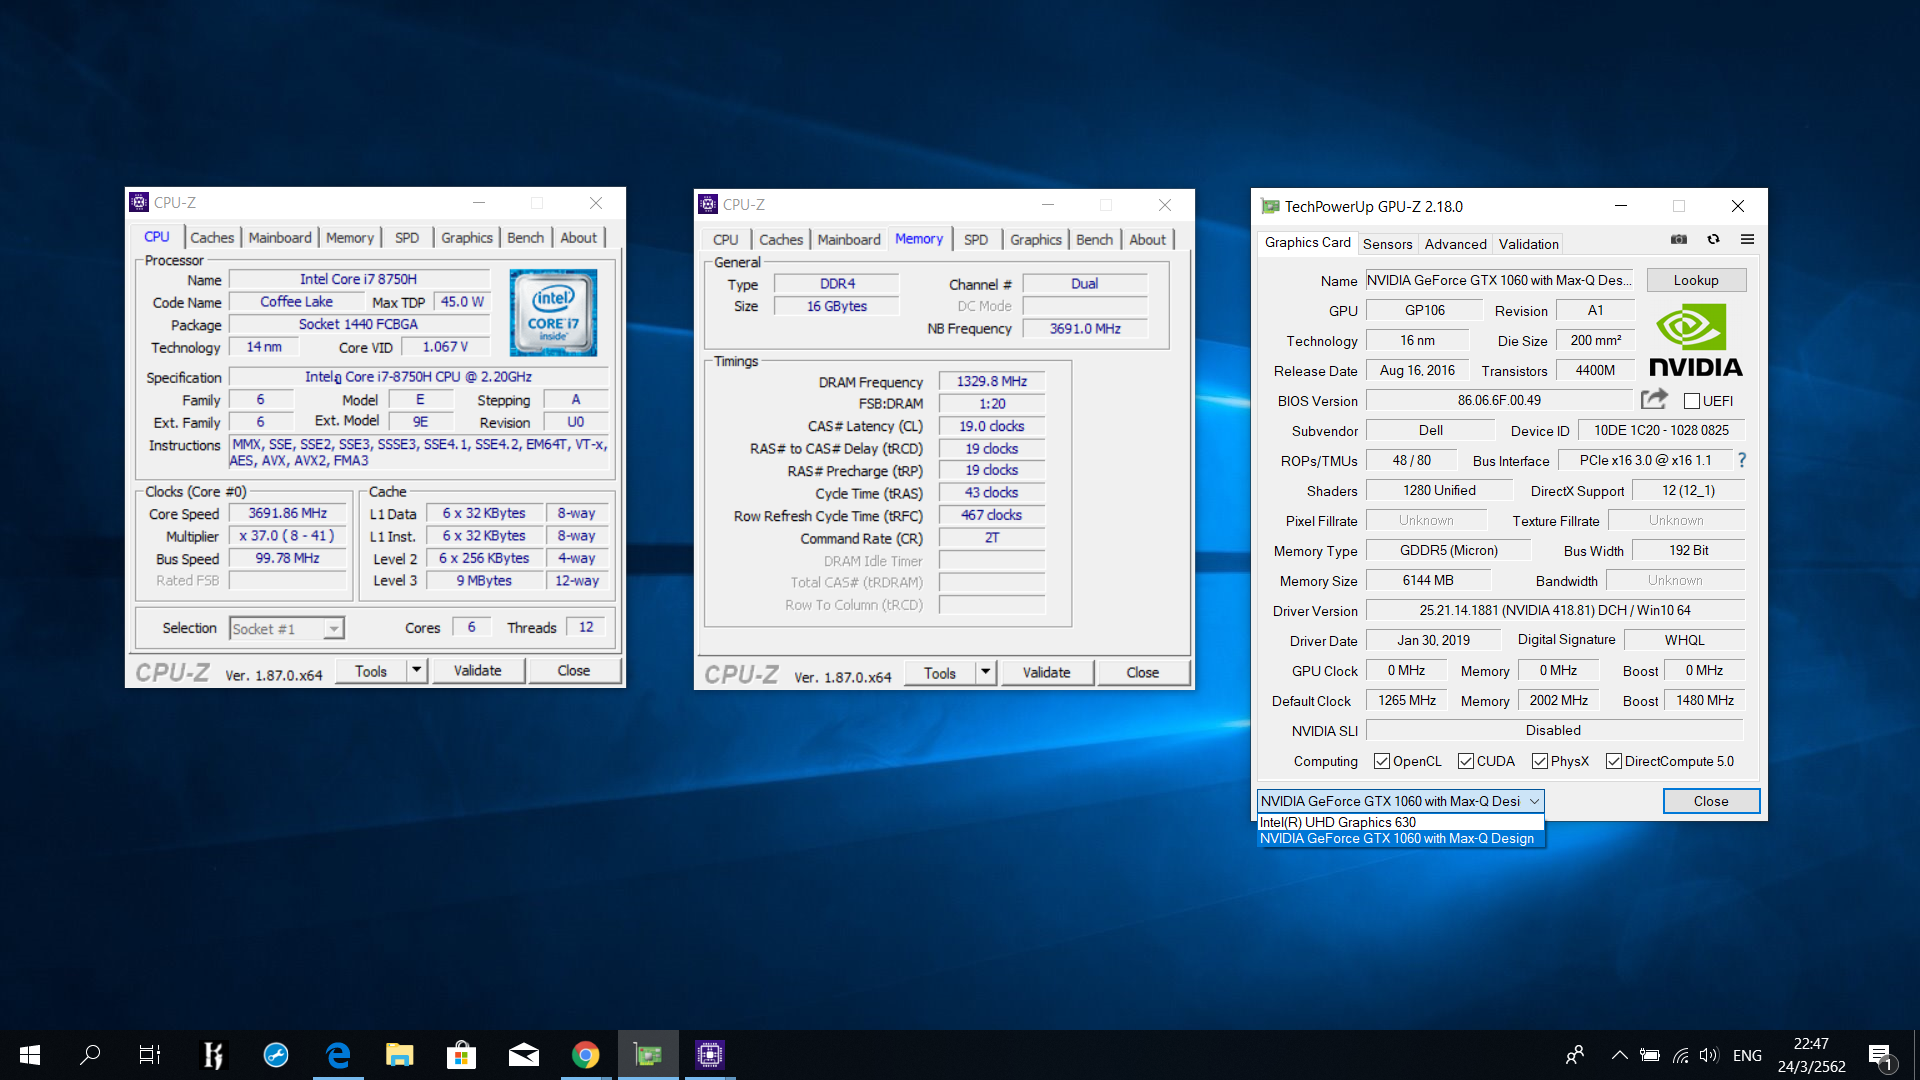Click the GPU-Z refresh icon
1920x1080 pixels.
pyautogui.click(x=1713, y=239)
